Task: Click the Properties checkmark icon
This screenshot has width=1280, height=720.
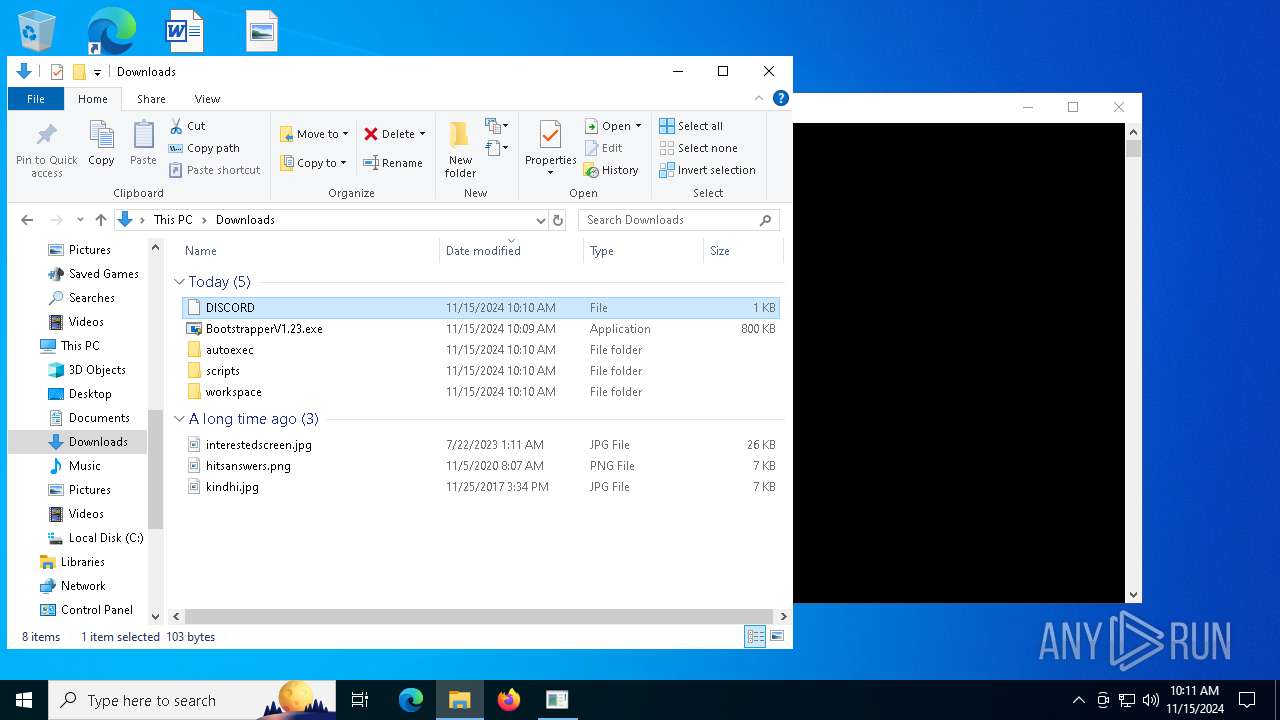Action: click(x=550, y=135)
